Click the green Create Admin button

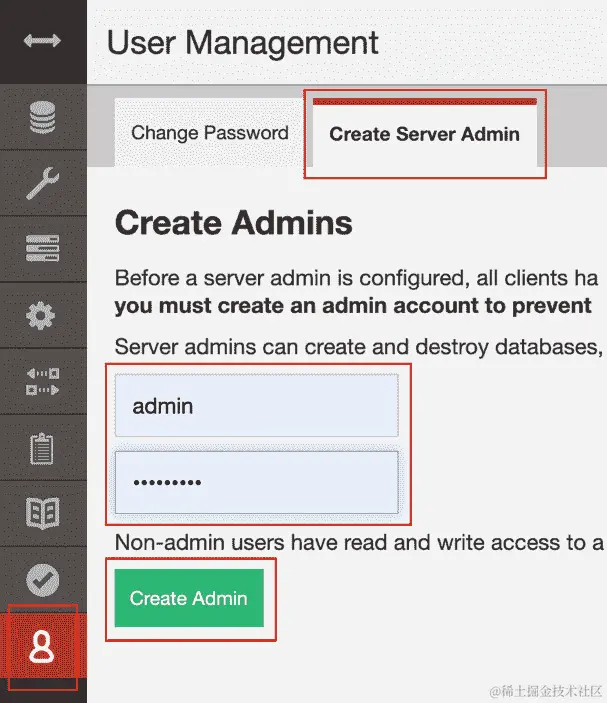189,598
